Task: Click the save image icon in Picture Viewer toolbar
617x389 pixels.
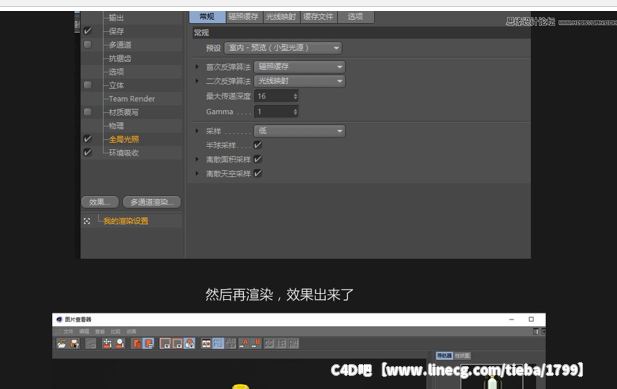Action: [x=74, y=344]
